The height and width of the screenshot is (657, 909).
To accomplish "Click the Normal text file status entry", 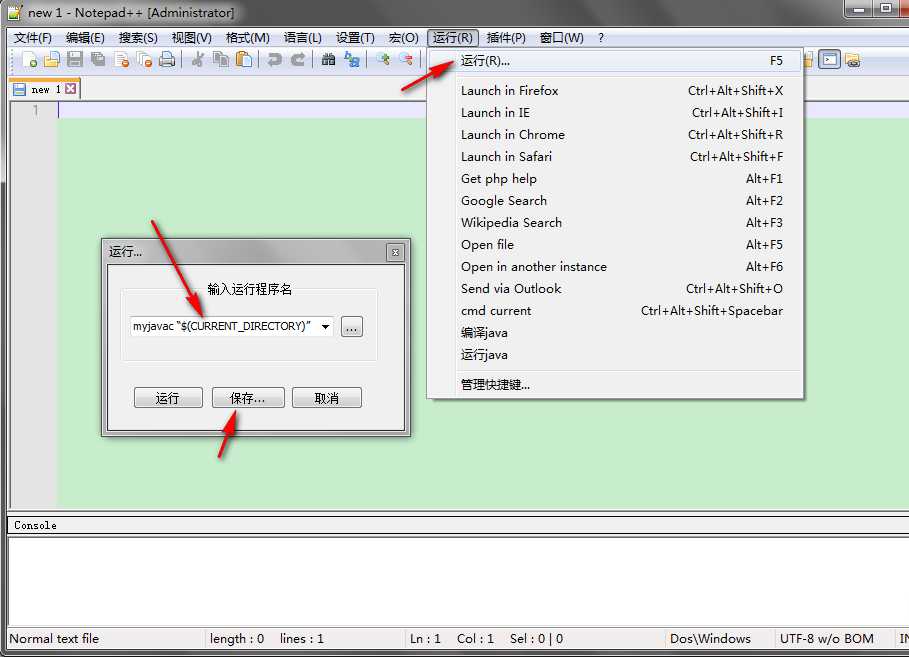I will point(54,639).
